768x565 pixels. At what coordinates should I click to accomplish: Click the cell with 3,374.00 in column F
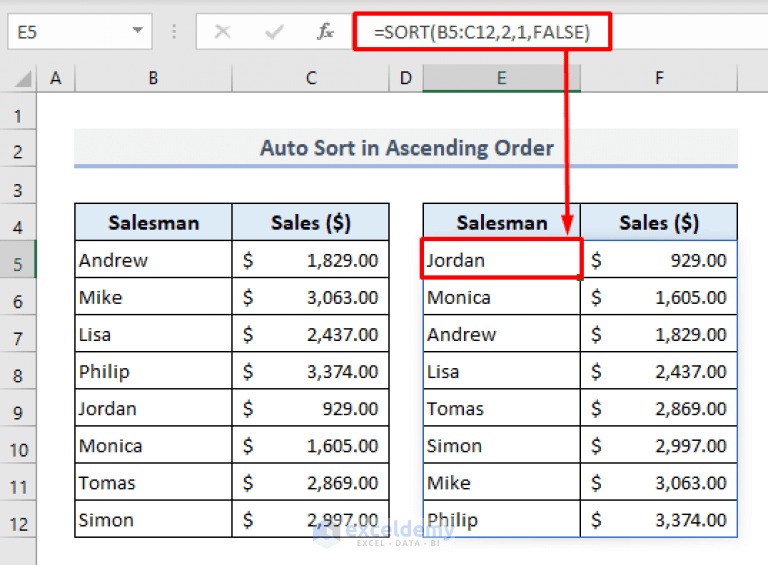click(659, 519)
